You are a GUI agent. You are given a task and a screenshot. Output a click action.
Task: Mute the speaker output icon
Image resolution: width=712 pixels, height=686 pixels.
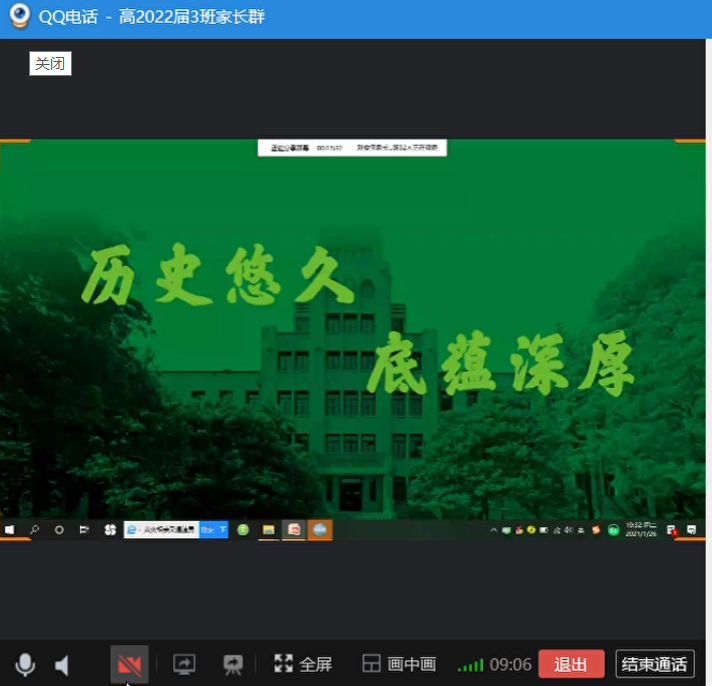point(62,665)
